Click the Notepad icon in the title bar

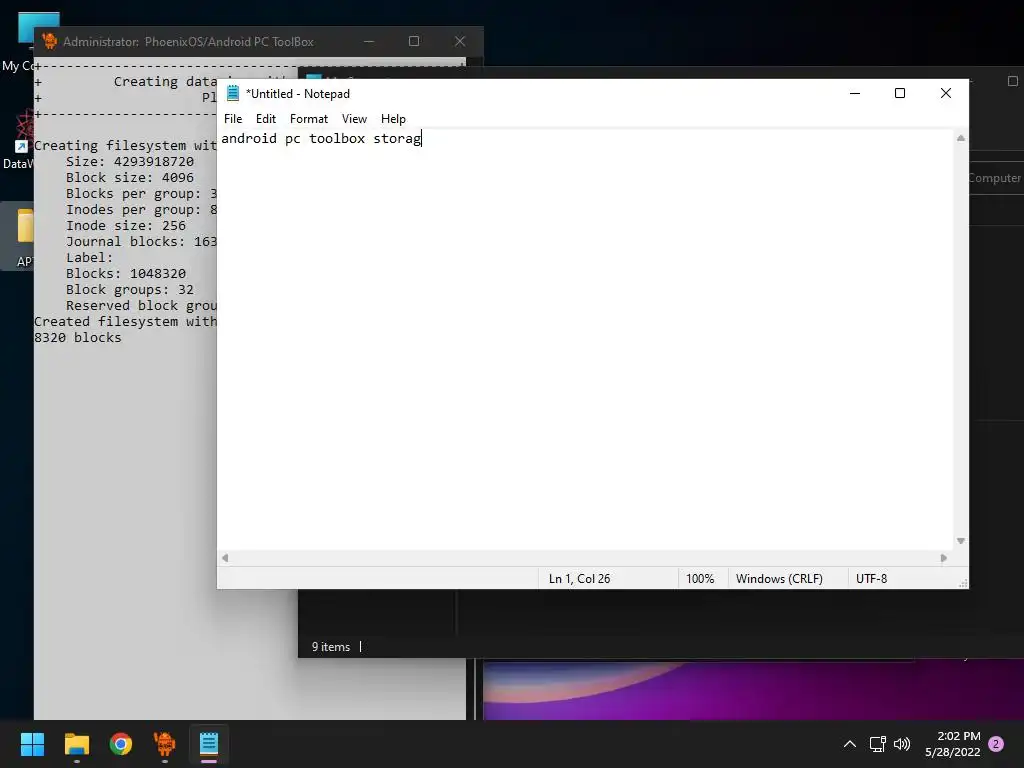[x=232, y=93]
